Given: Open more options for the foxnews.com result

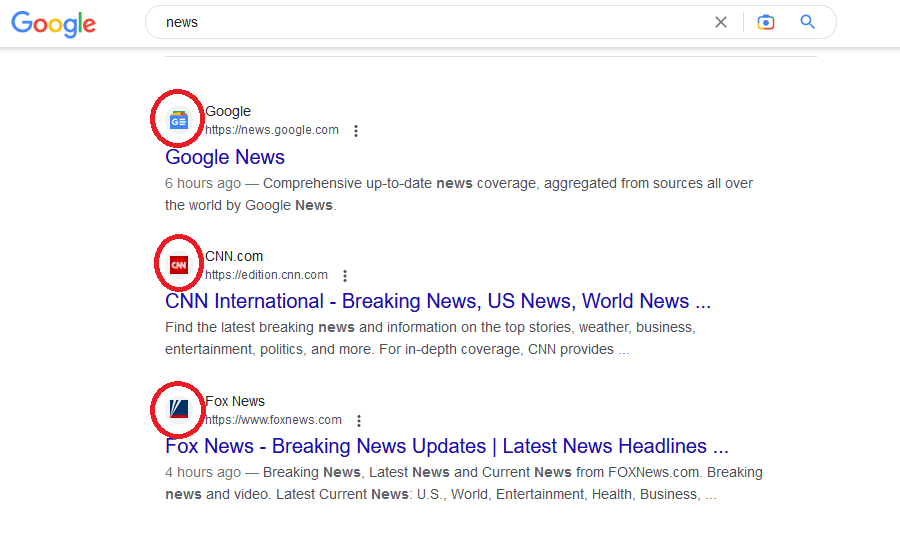Looking at the screenshot, I should 359,421.
